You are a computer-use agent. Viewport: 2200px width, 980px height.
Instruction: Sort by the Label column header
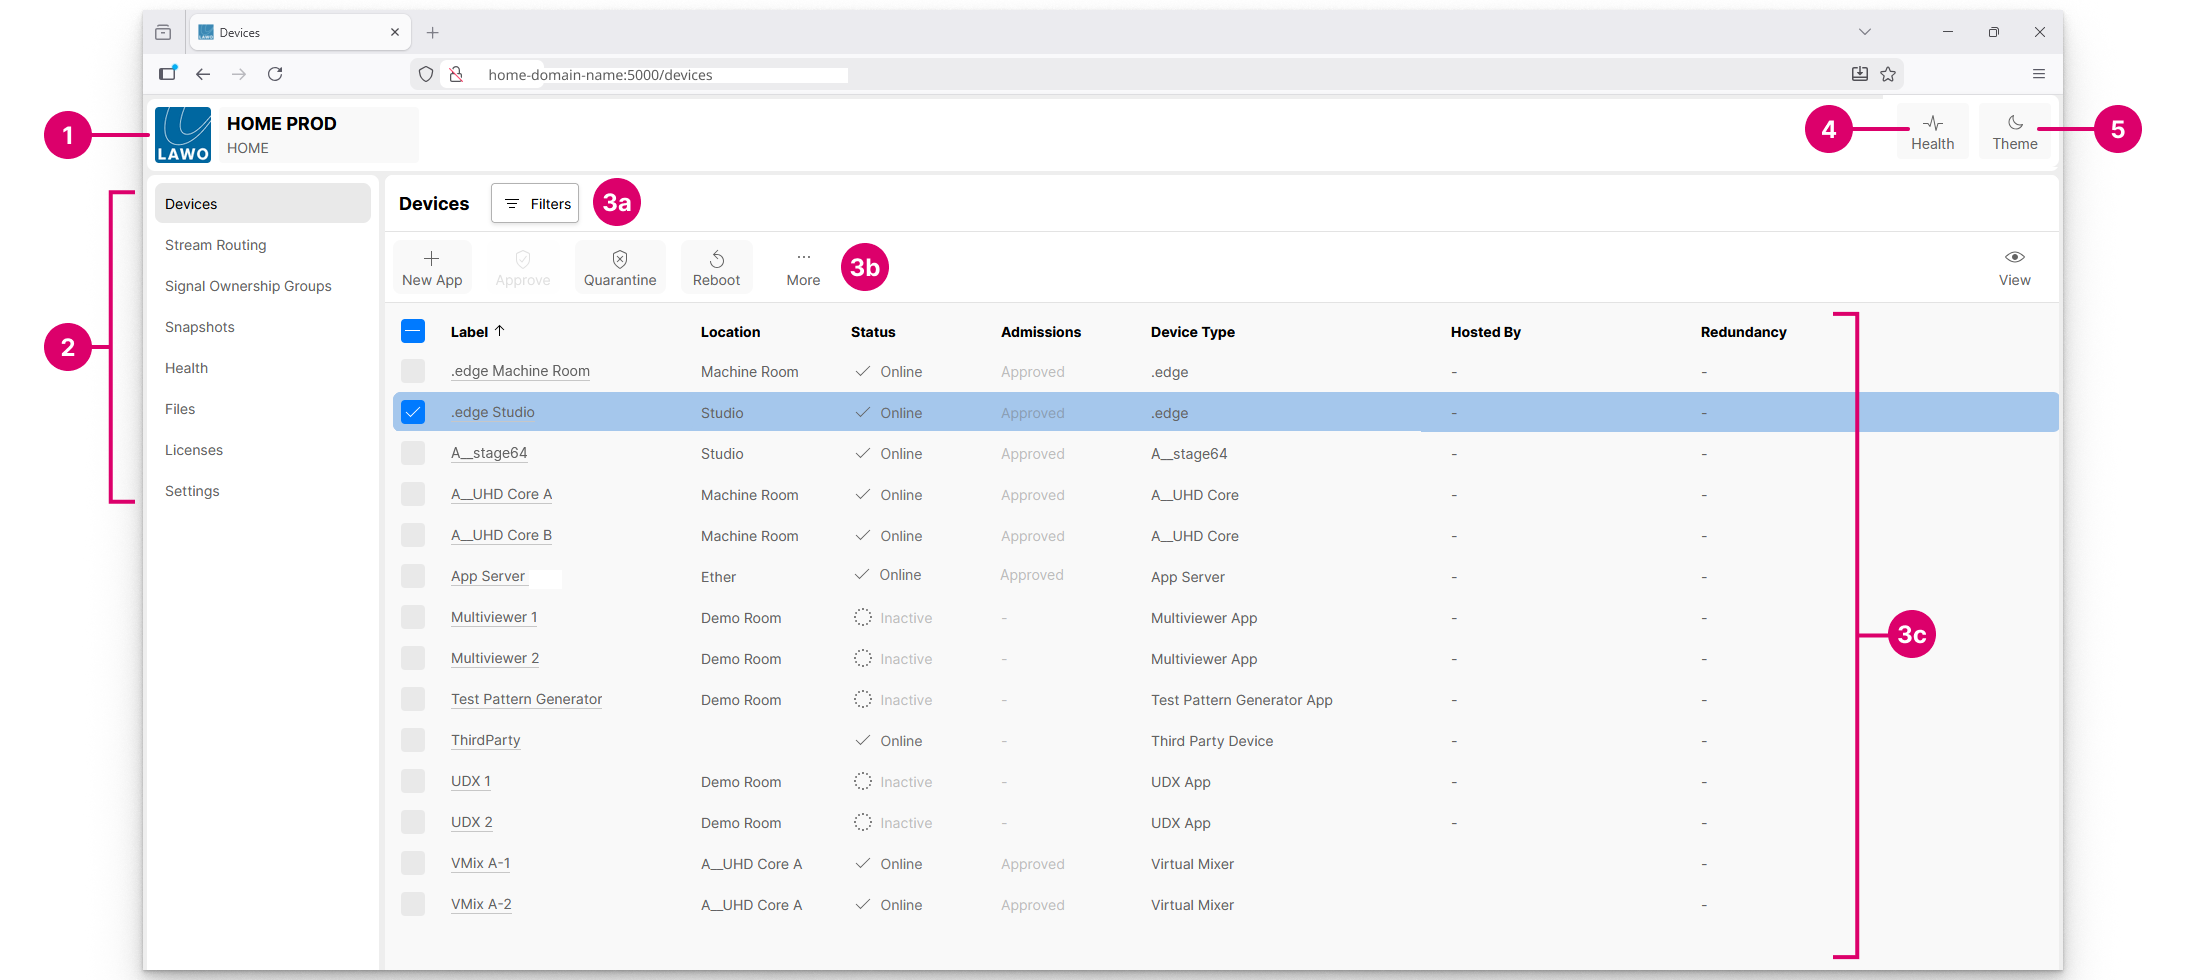click(x=469, y=332)
